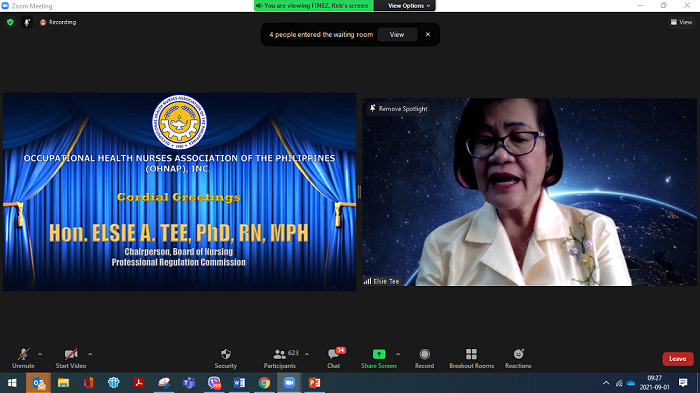The image size is (700, 393).
Task: Open Breakout Rooms
Action: pos(471,359)
